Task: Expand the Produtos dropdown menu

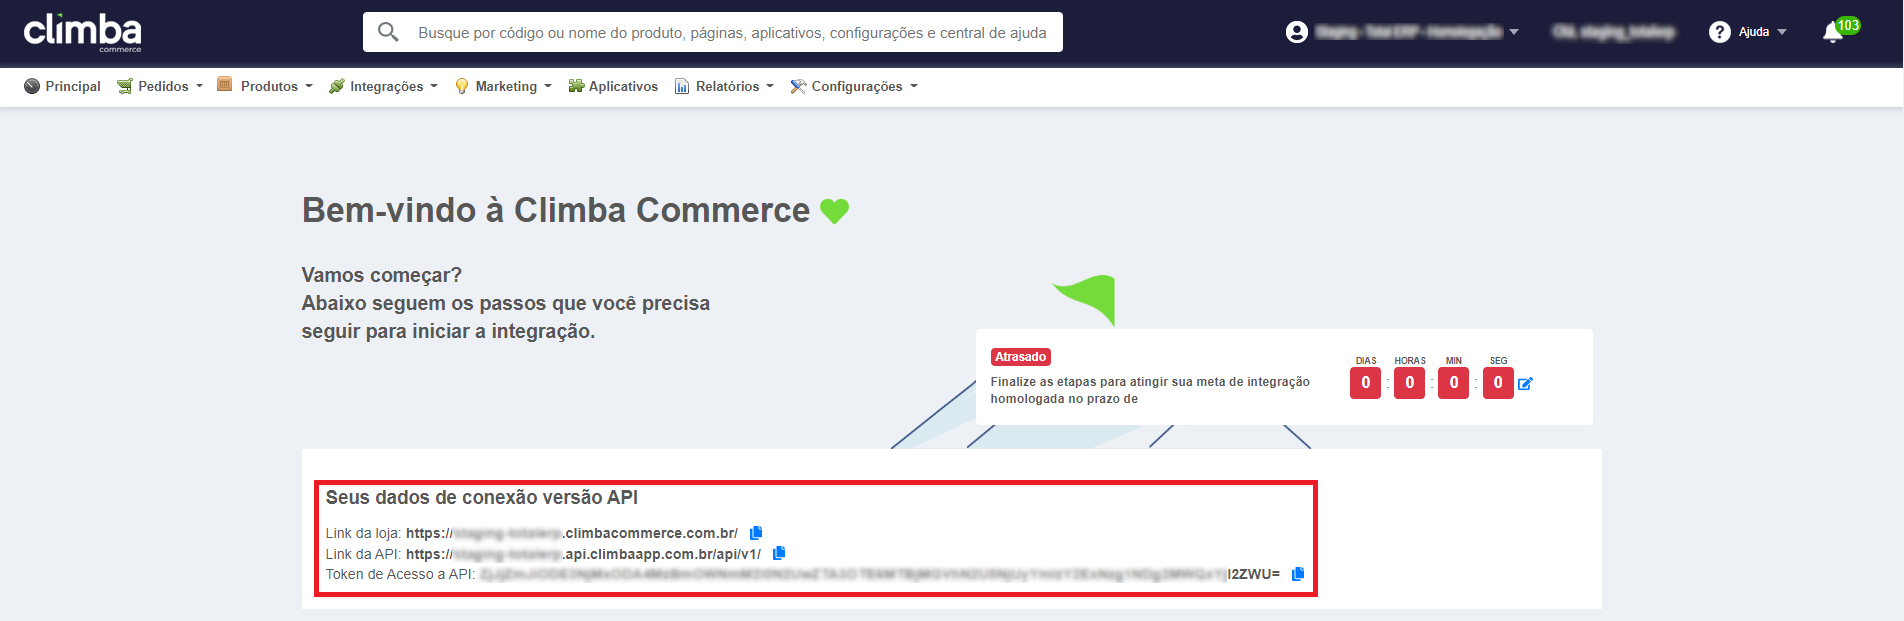Action: coord(266,87)
